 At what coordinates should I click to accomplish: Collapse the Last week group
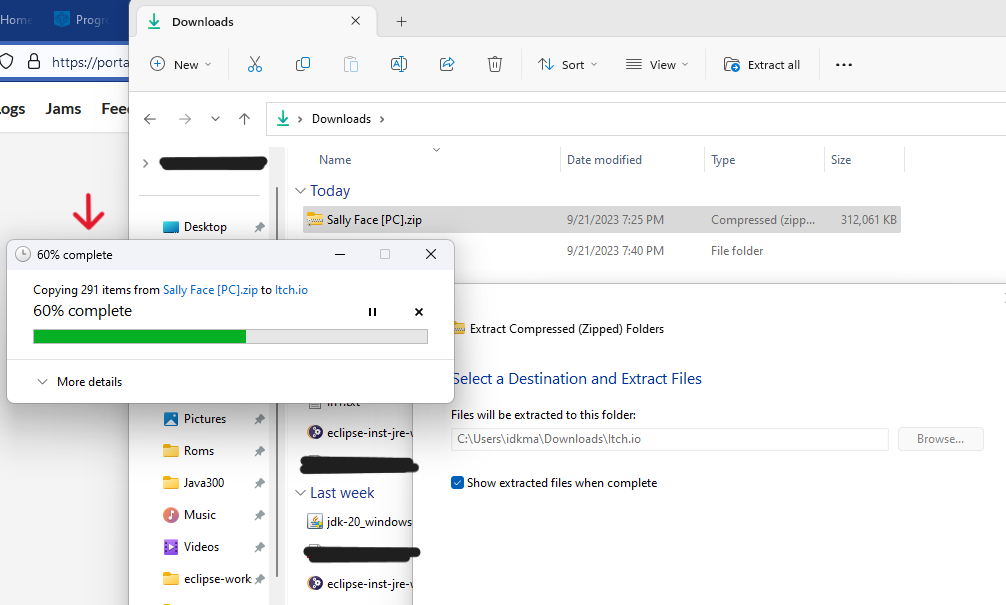(300, 493)
